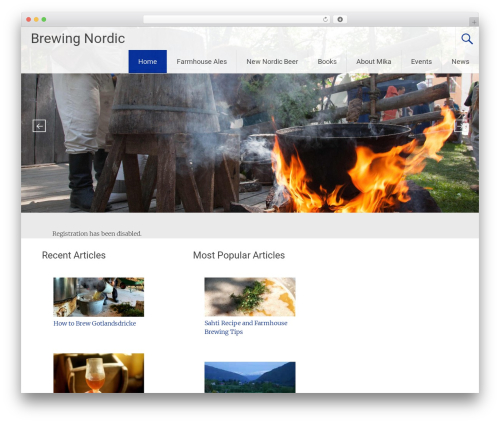Open the Farmhouse Ales menu
The height and width of the screenshot is (423, 500).
click(202, 62)
